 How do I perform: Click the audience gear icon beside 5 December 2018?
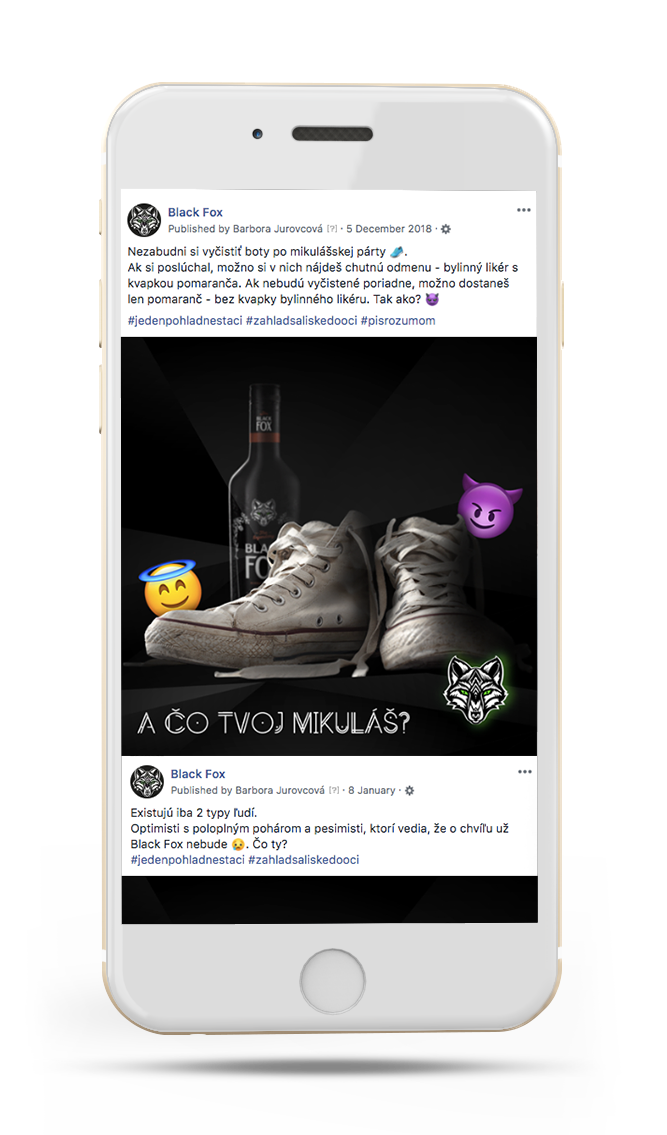446,229
